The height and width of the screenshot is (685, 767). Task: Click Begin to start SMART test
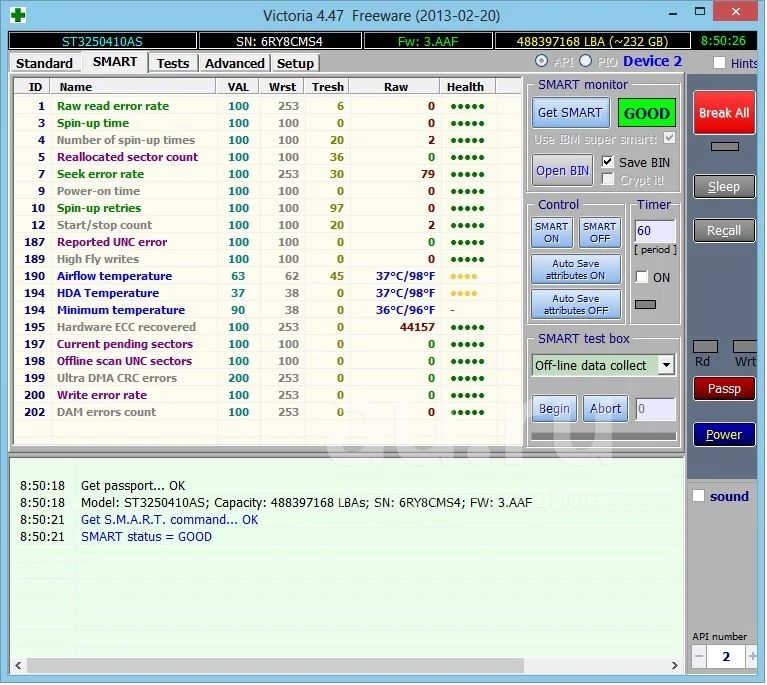pyautogui.click(x=554, y=409)
